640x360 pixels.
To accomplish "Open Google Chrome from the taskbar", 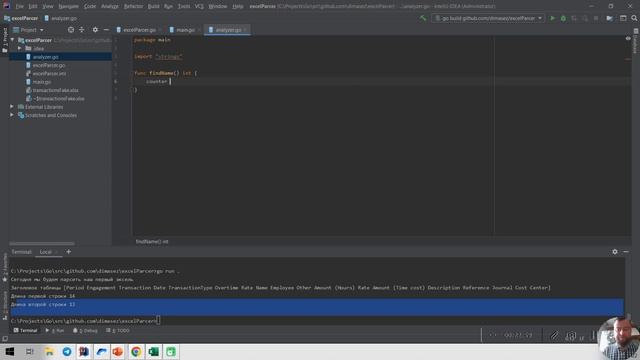I will (x=136, y=351).
